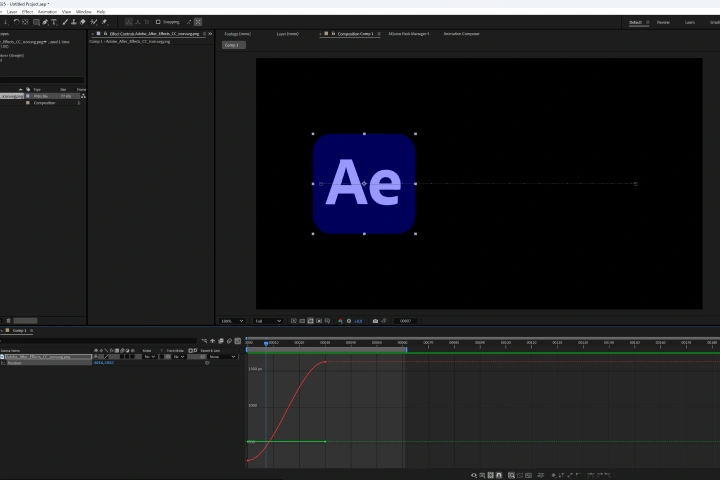Click the flowchart icon beside the PNG project item
This screenshot has width=720, height=480.
[83, 96]
